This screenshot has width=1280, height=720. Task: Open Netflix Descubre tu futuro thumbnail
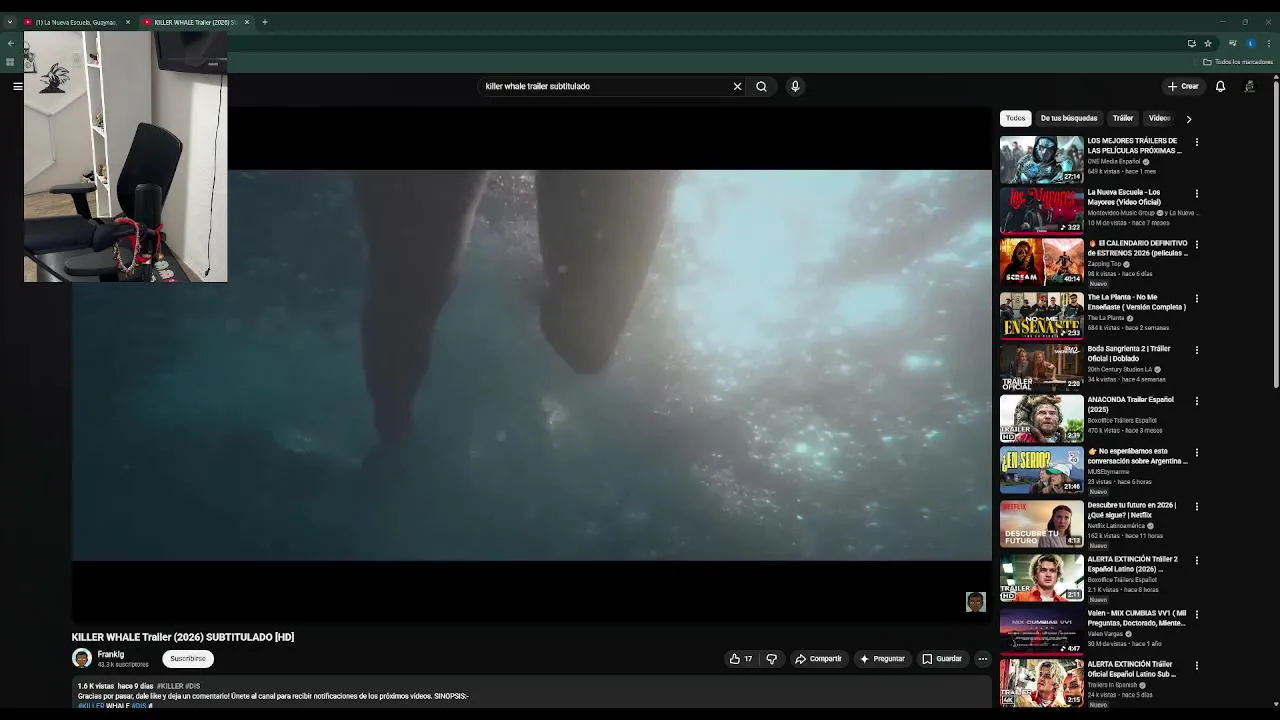[x=1042, y=524]
